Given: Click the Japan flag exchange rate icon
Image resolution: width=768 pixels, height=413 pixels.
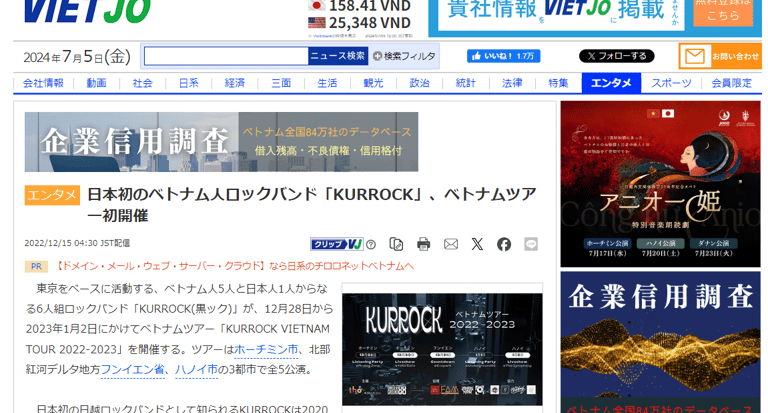Looking at the screenshot, I should coord(316,5).
